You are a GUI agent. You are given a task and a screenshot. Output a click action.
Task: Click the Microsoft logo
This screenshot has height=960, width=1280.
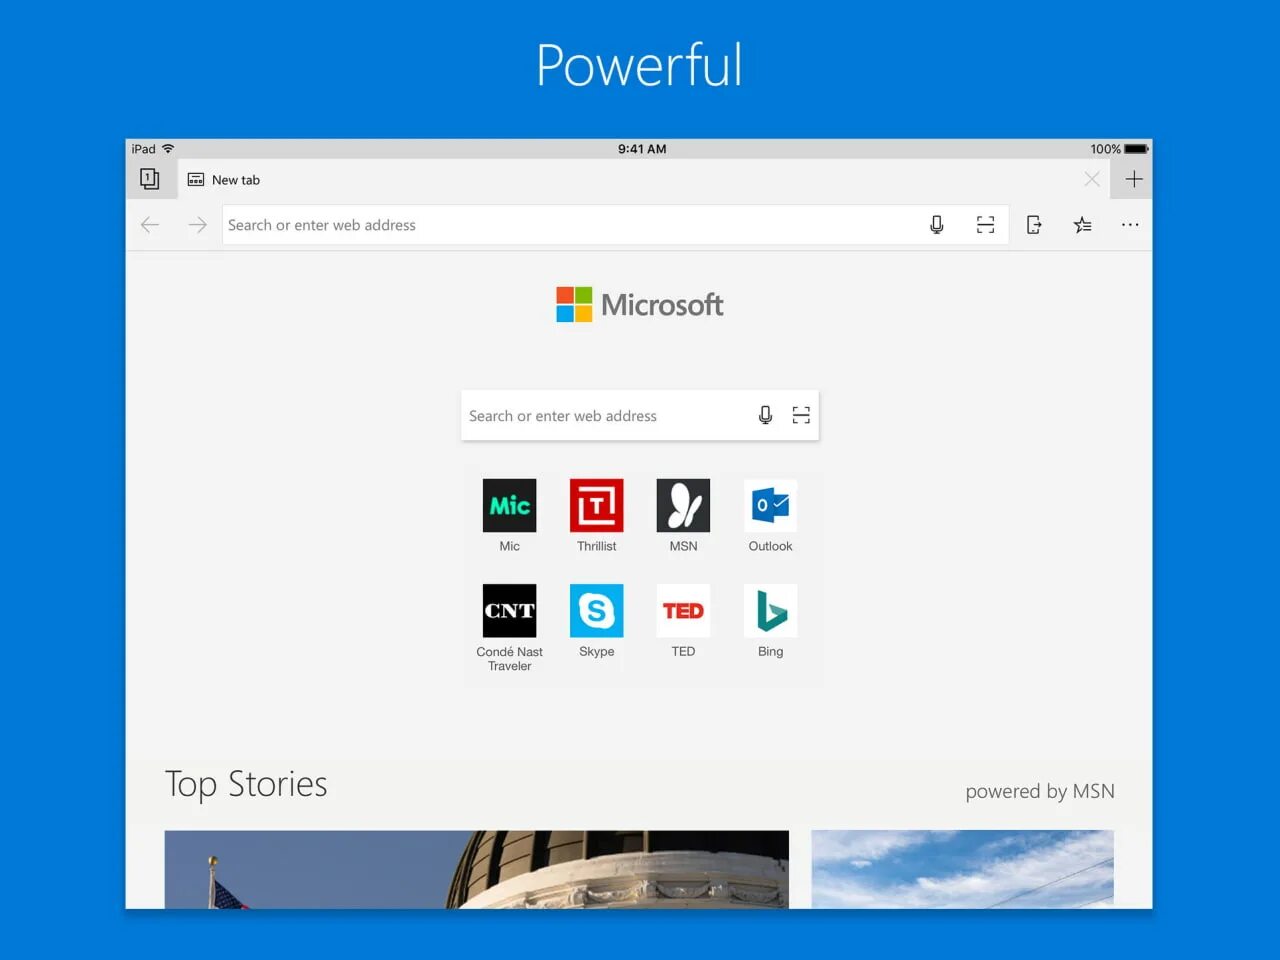tap(639, 304)
